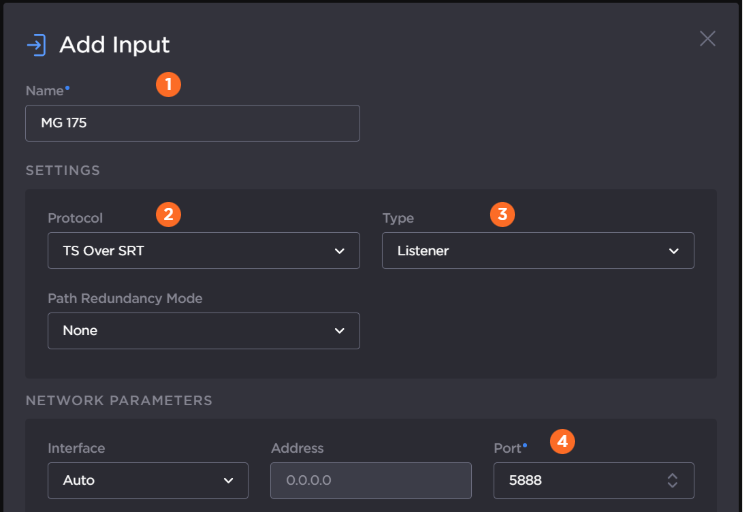Expand the Type dropdown set to Listener
The image size is (743, 512).
(x=538, y=251)
